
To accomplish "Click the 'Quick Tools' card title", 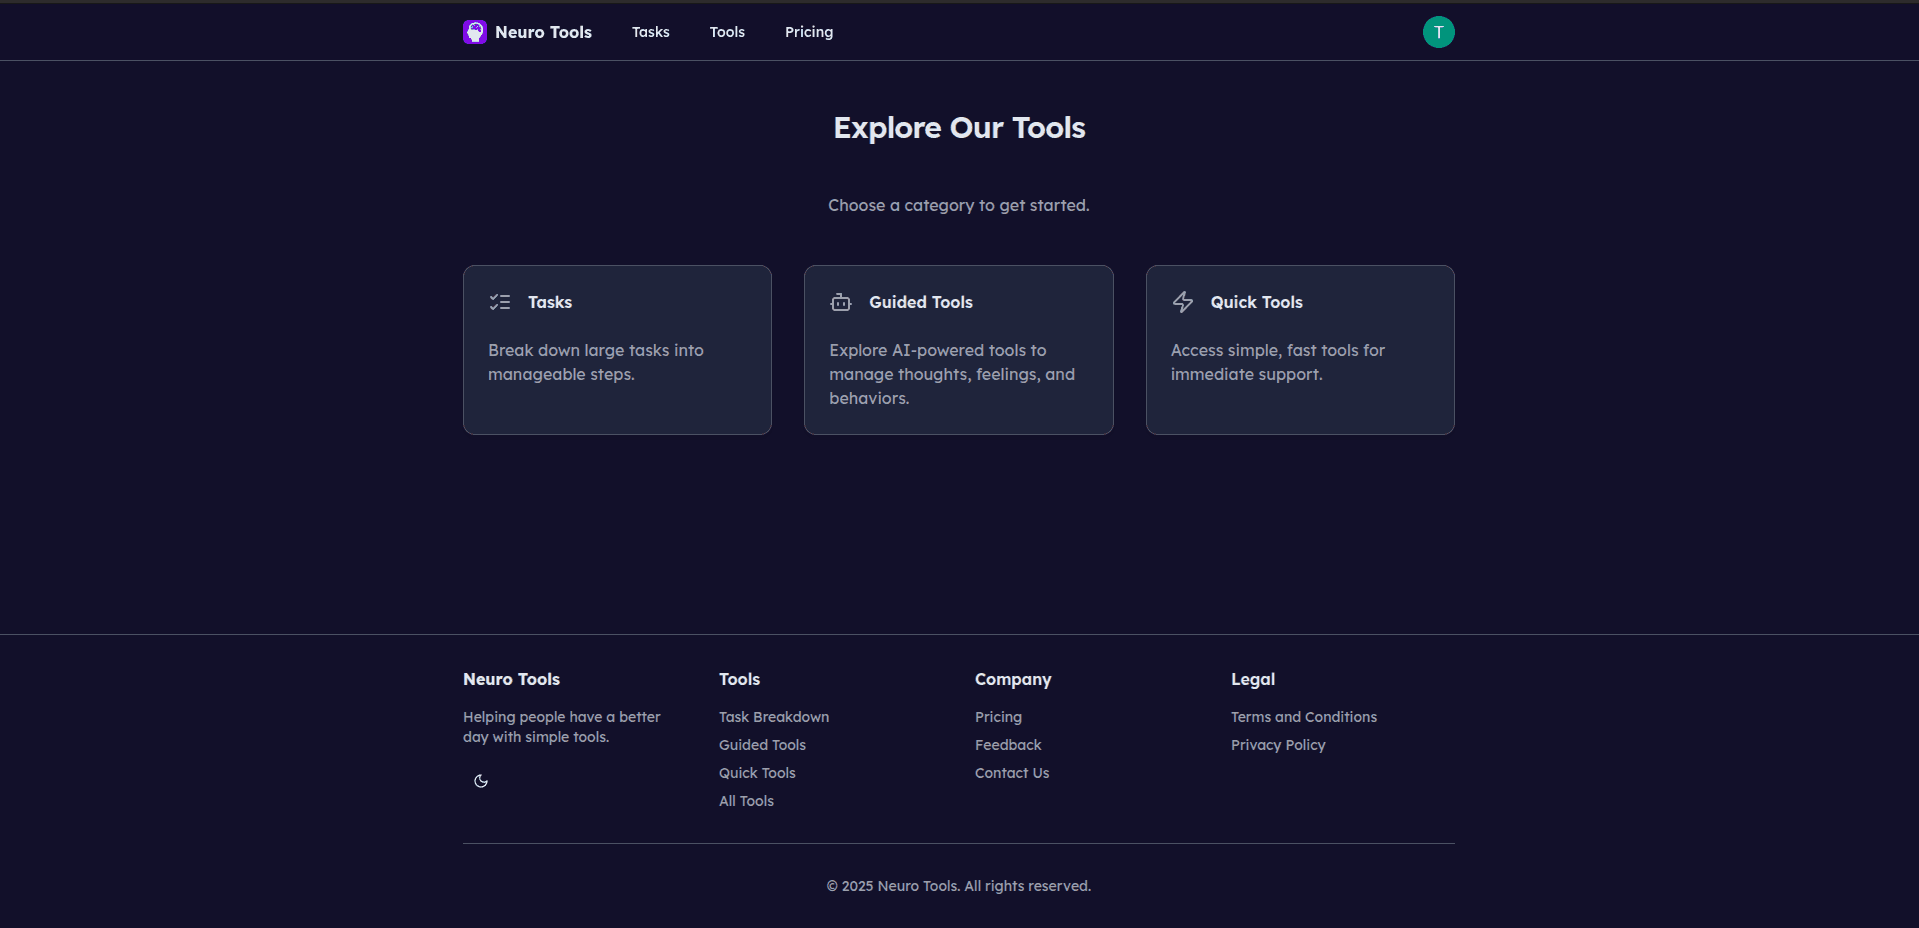I will click(1257, 302).
